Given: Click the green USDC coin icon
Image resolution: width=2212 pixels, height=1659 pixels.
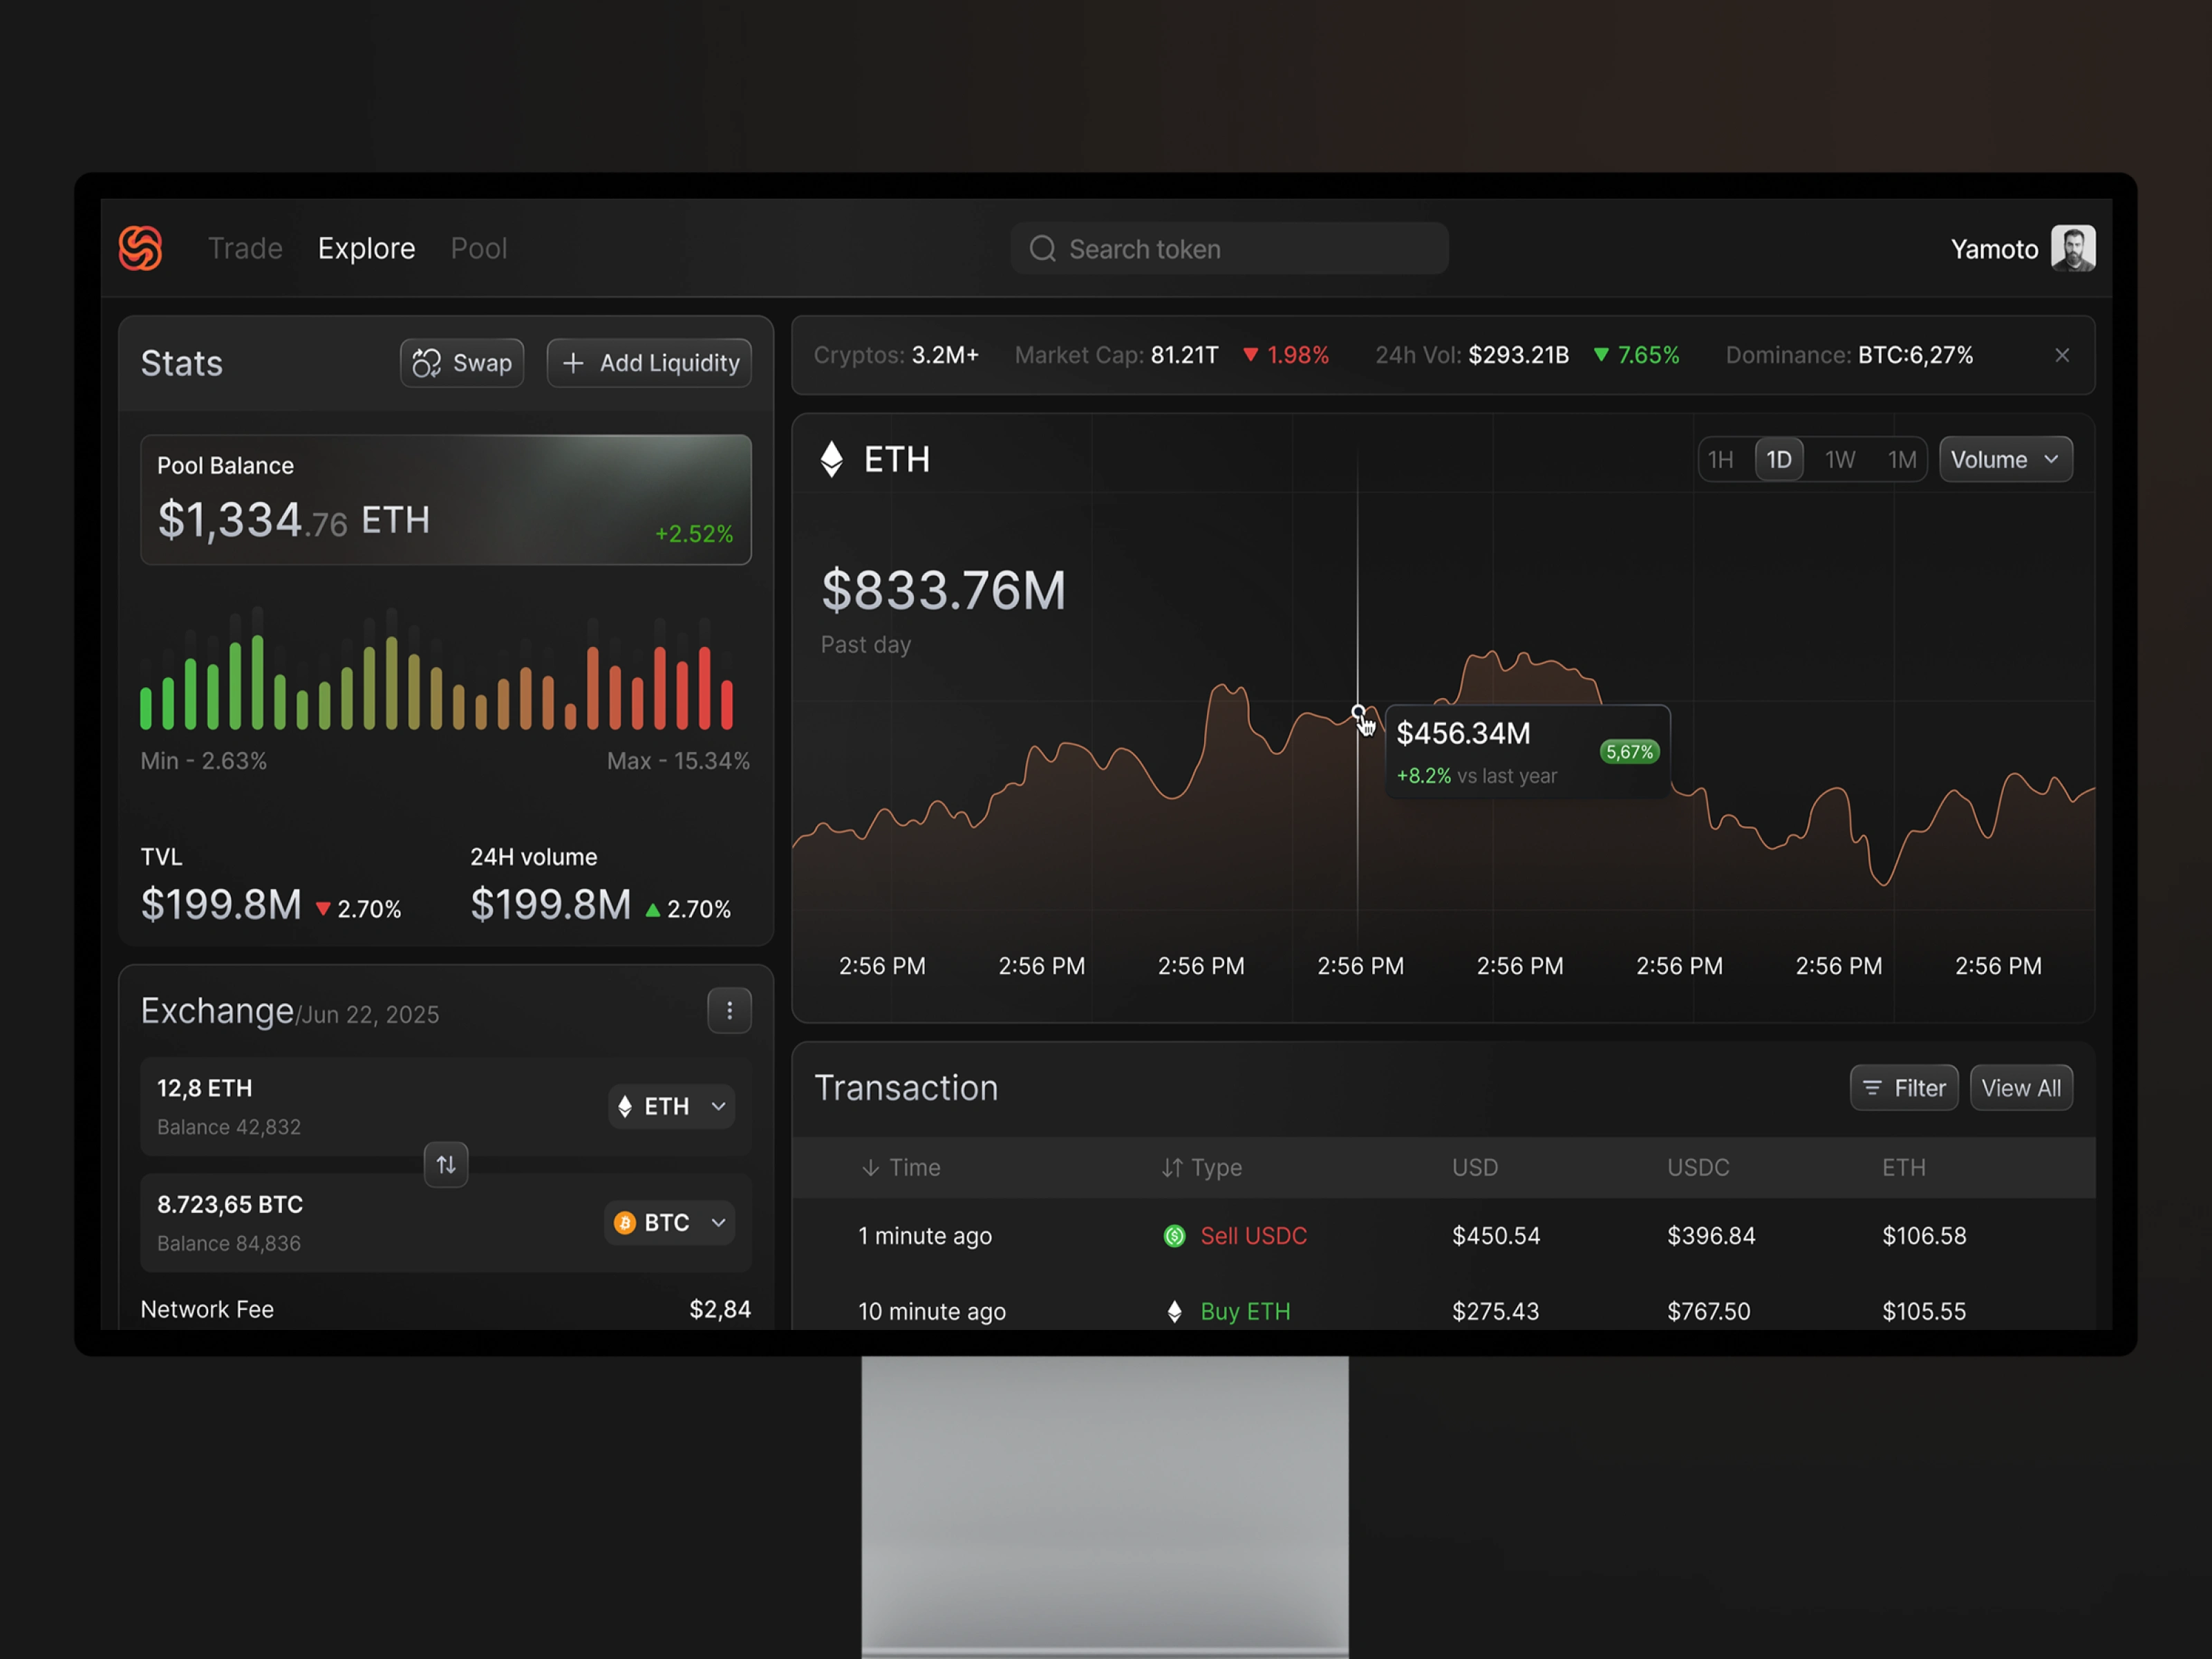Looking at the screenshot, I should [1175, 1236].
